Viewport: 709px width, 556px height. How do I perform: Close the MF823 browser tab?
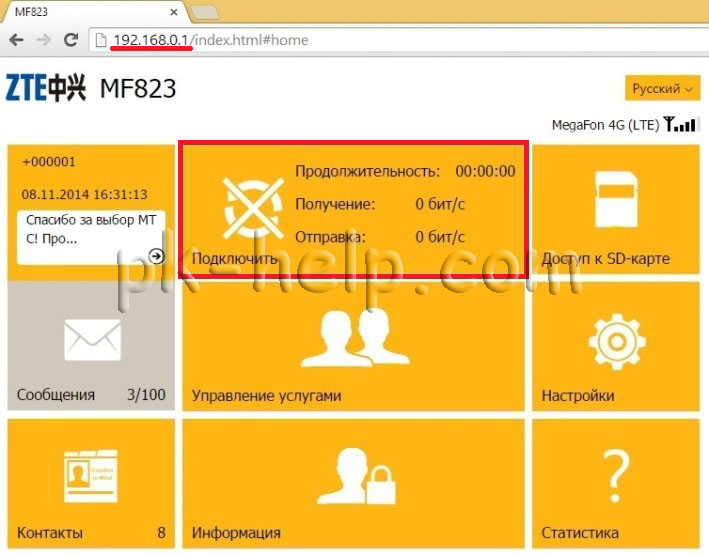point(174,12)
